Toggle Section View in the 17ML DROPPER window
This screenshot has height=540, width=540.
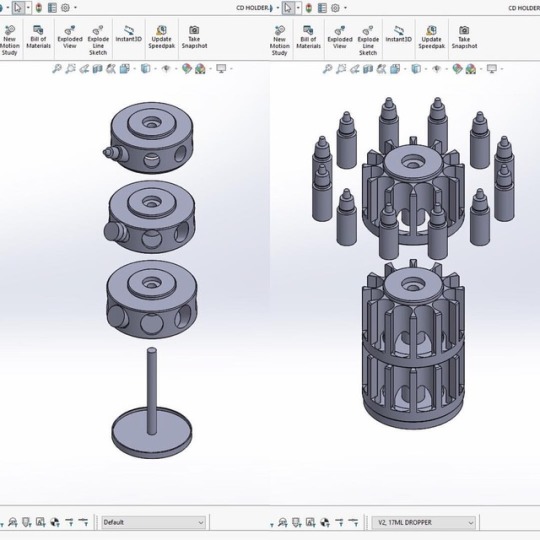coord(368,69)
